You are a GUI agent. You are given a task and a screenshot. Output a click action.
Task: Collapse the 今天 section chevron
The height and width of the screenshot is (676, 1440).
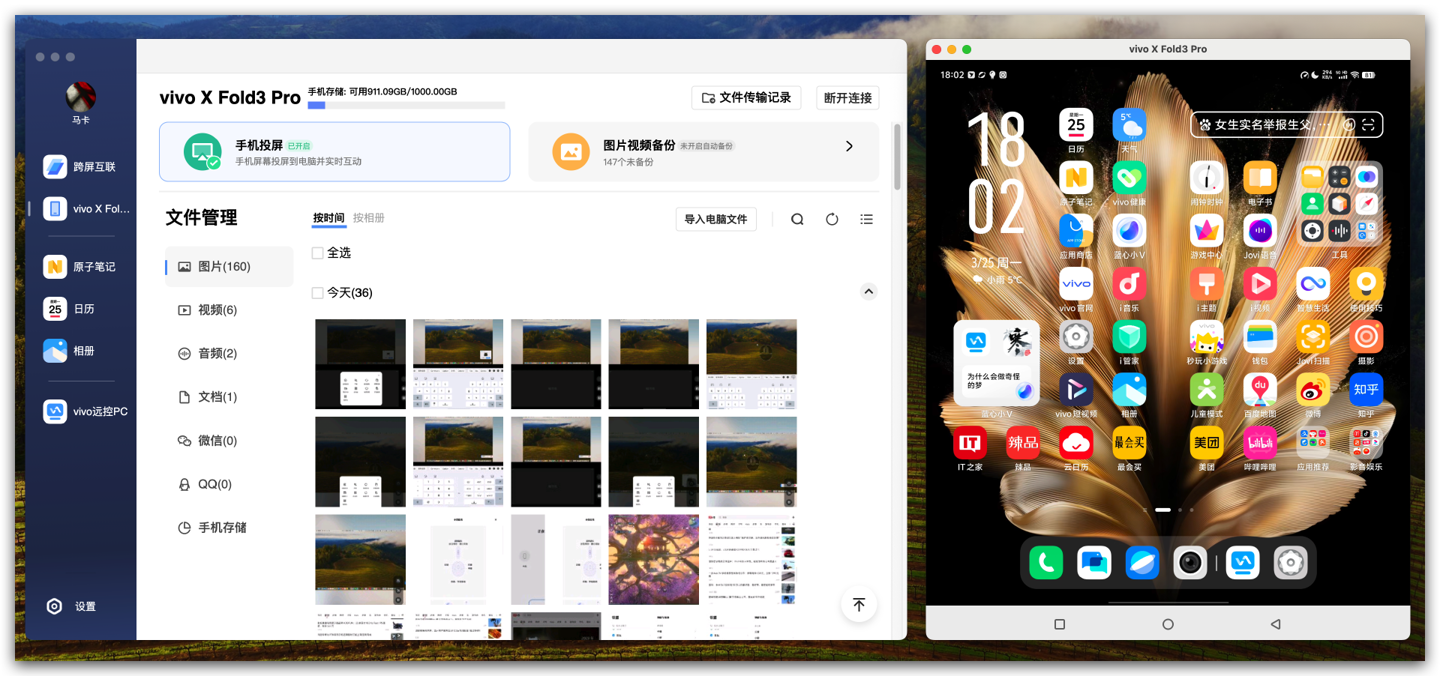[x=868, y=292]
